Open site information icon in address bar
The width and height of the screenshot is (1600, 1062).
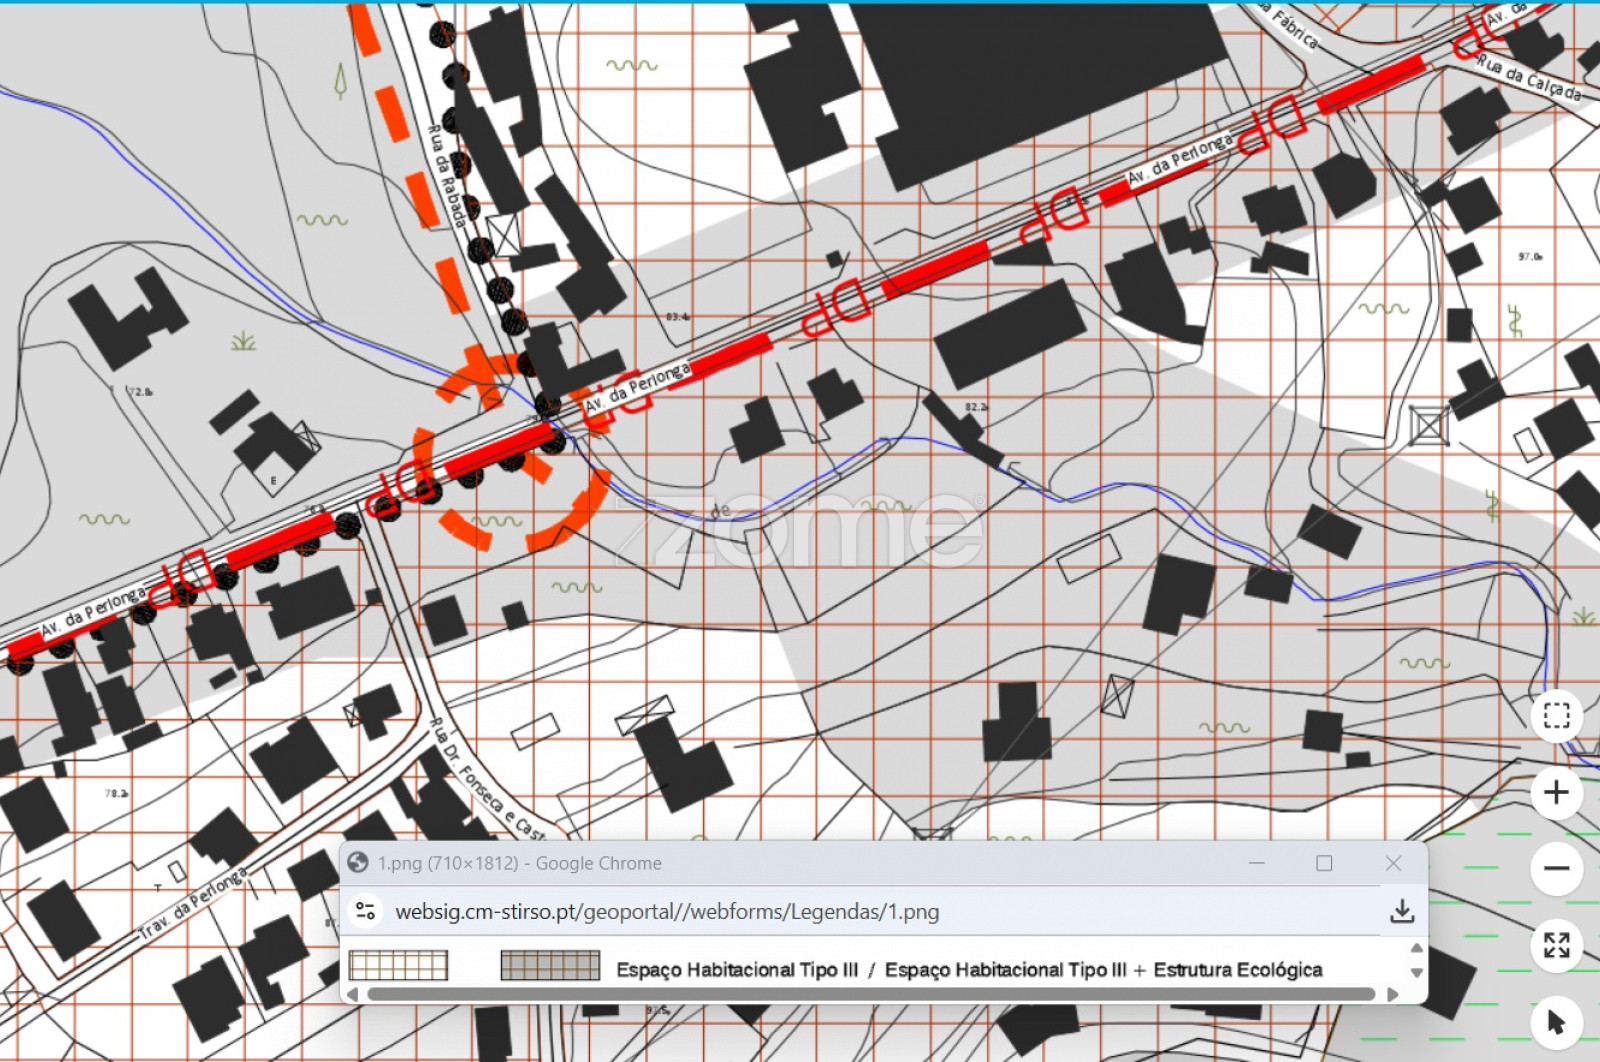click(x=366, y=911)
